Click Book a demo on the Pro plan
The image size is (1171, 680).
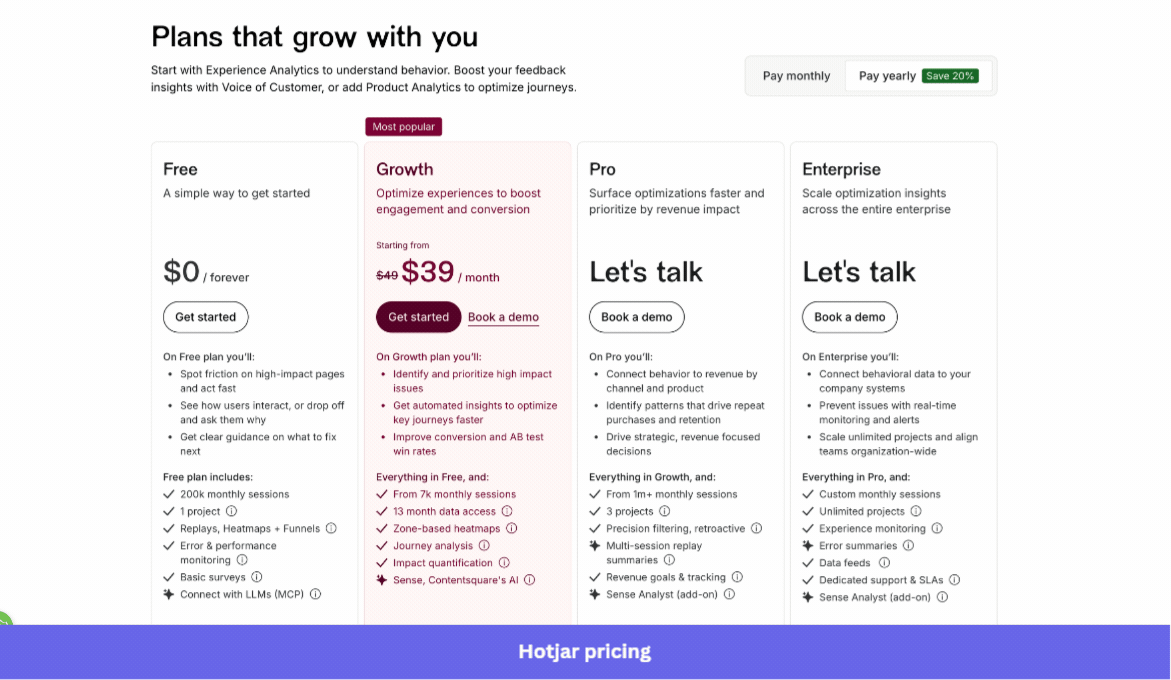[636, 317]
